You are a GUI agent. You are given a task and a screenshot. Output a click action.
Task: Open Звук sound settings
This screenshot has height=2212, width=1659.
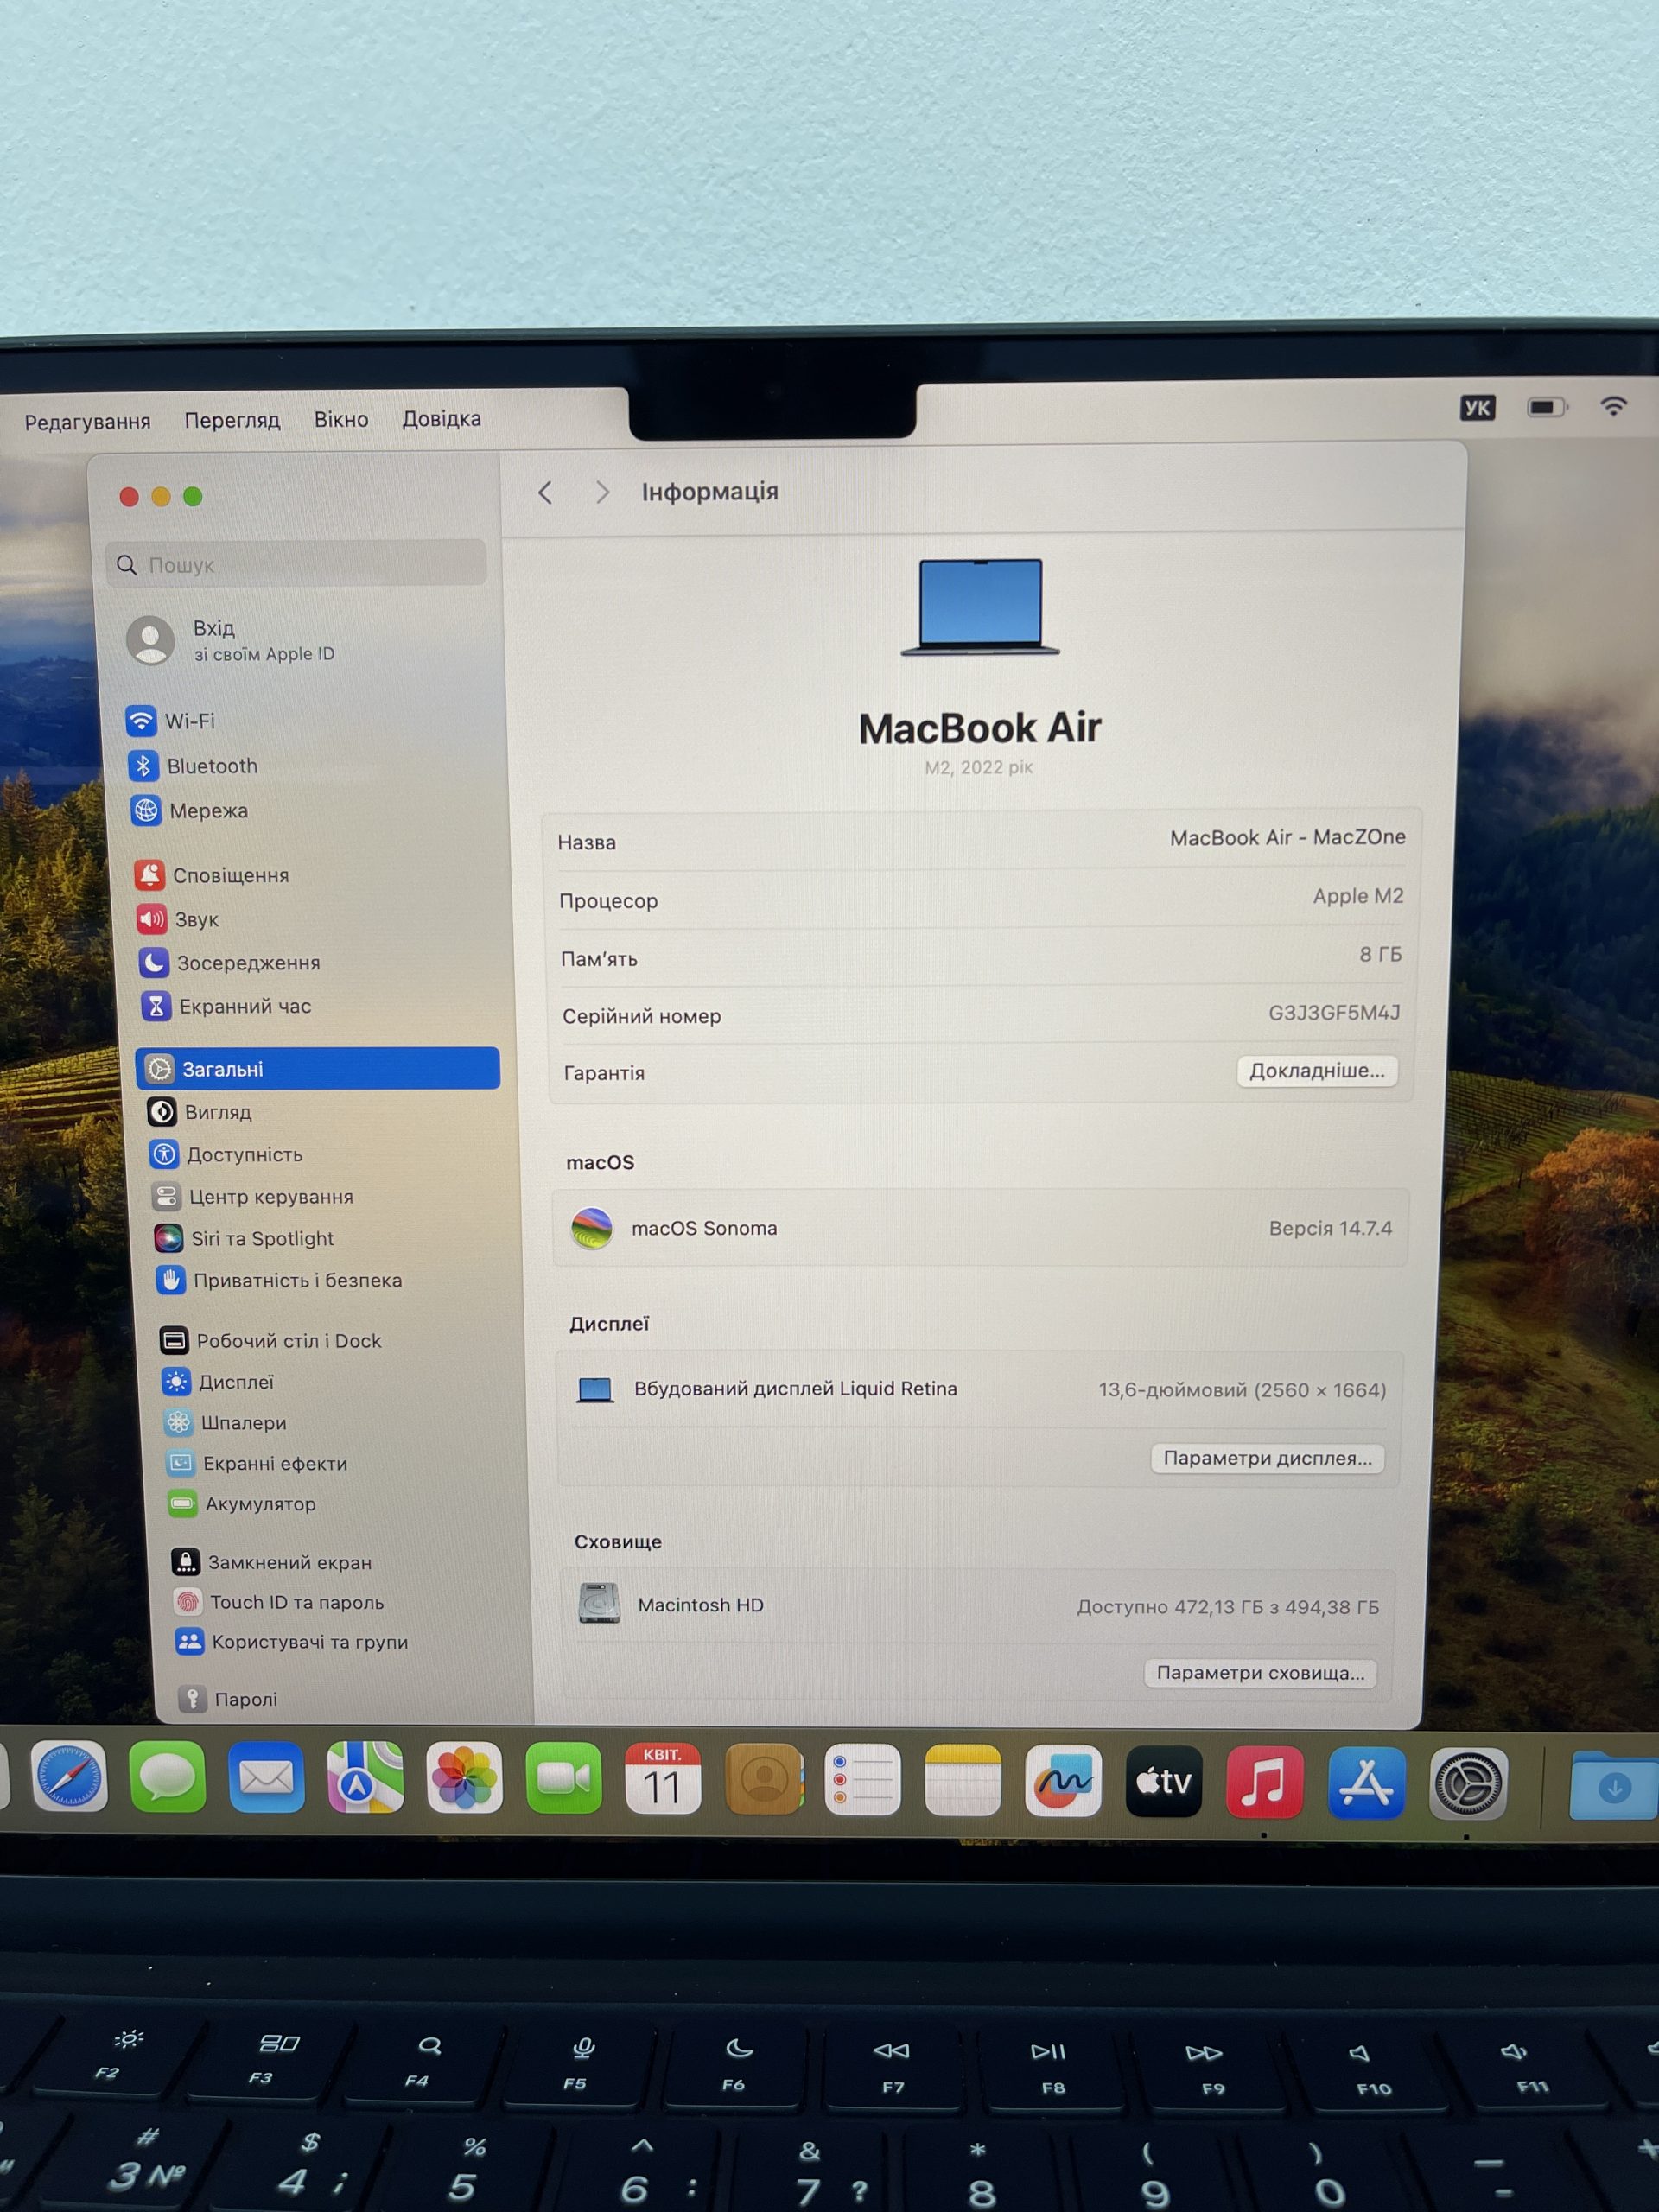(x=178, y=919)
